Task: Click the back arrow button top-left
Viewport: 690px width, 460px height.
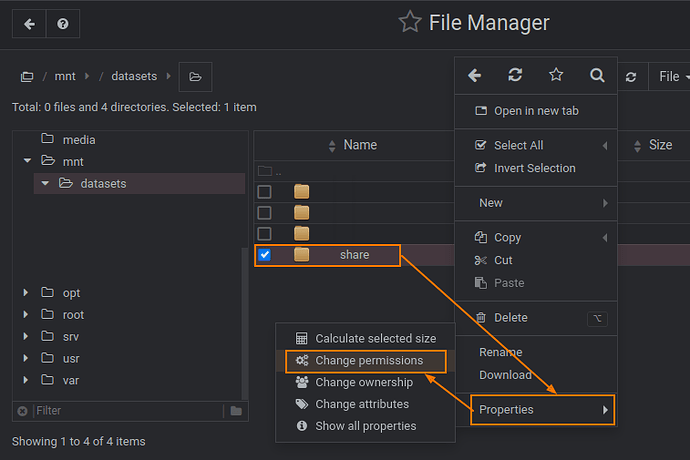Action: tap(29, 24)
